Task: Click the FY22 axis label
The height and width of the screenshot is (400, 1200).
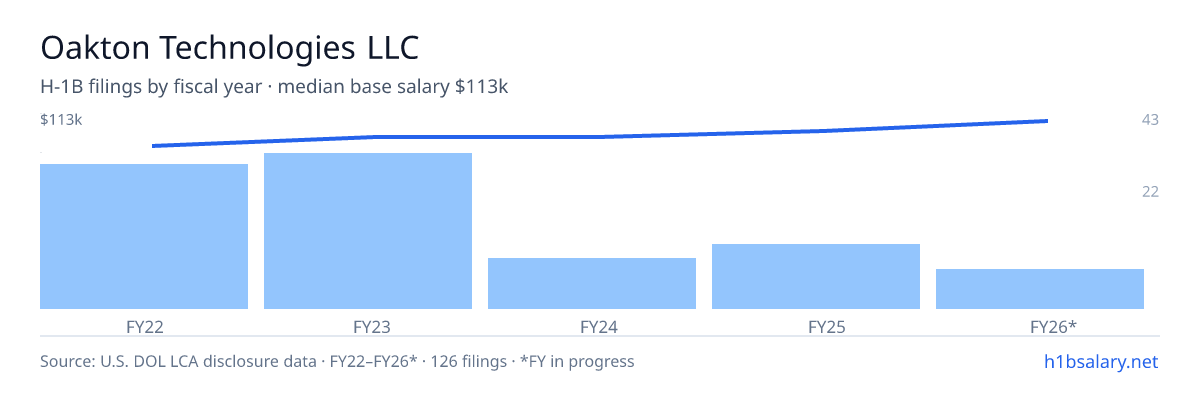Action: (x=145, y=326)
